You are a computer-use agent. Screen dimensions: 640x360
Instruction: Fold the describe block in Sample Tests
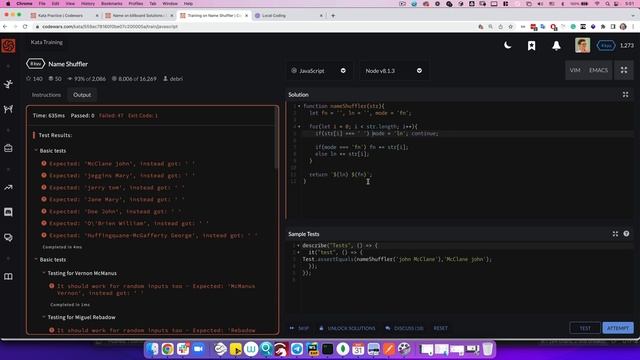(298, 246)
